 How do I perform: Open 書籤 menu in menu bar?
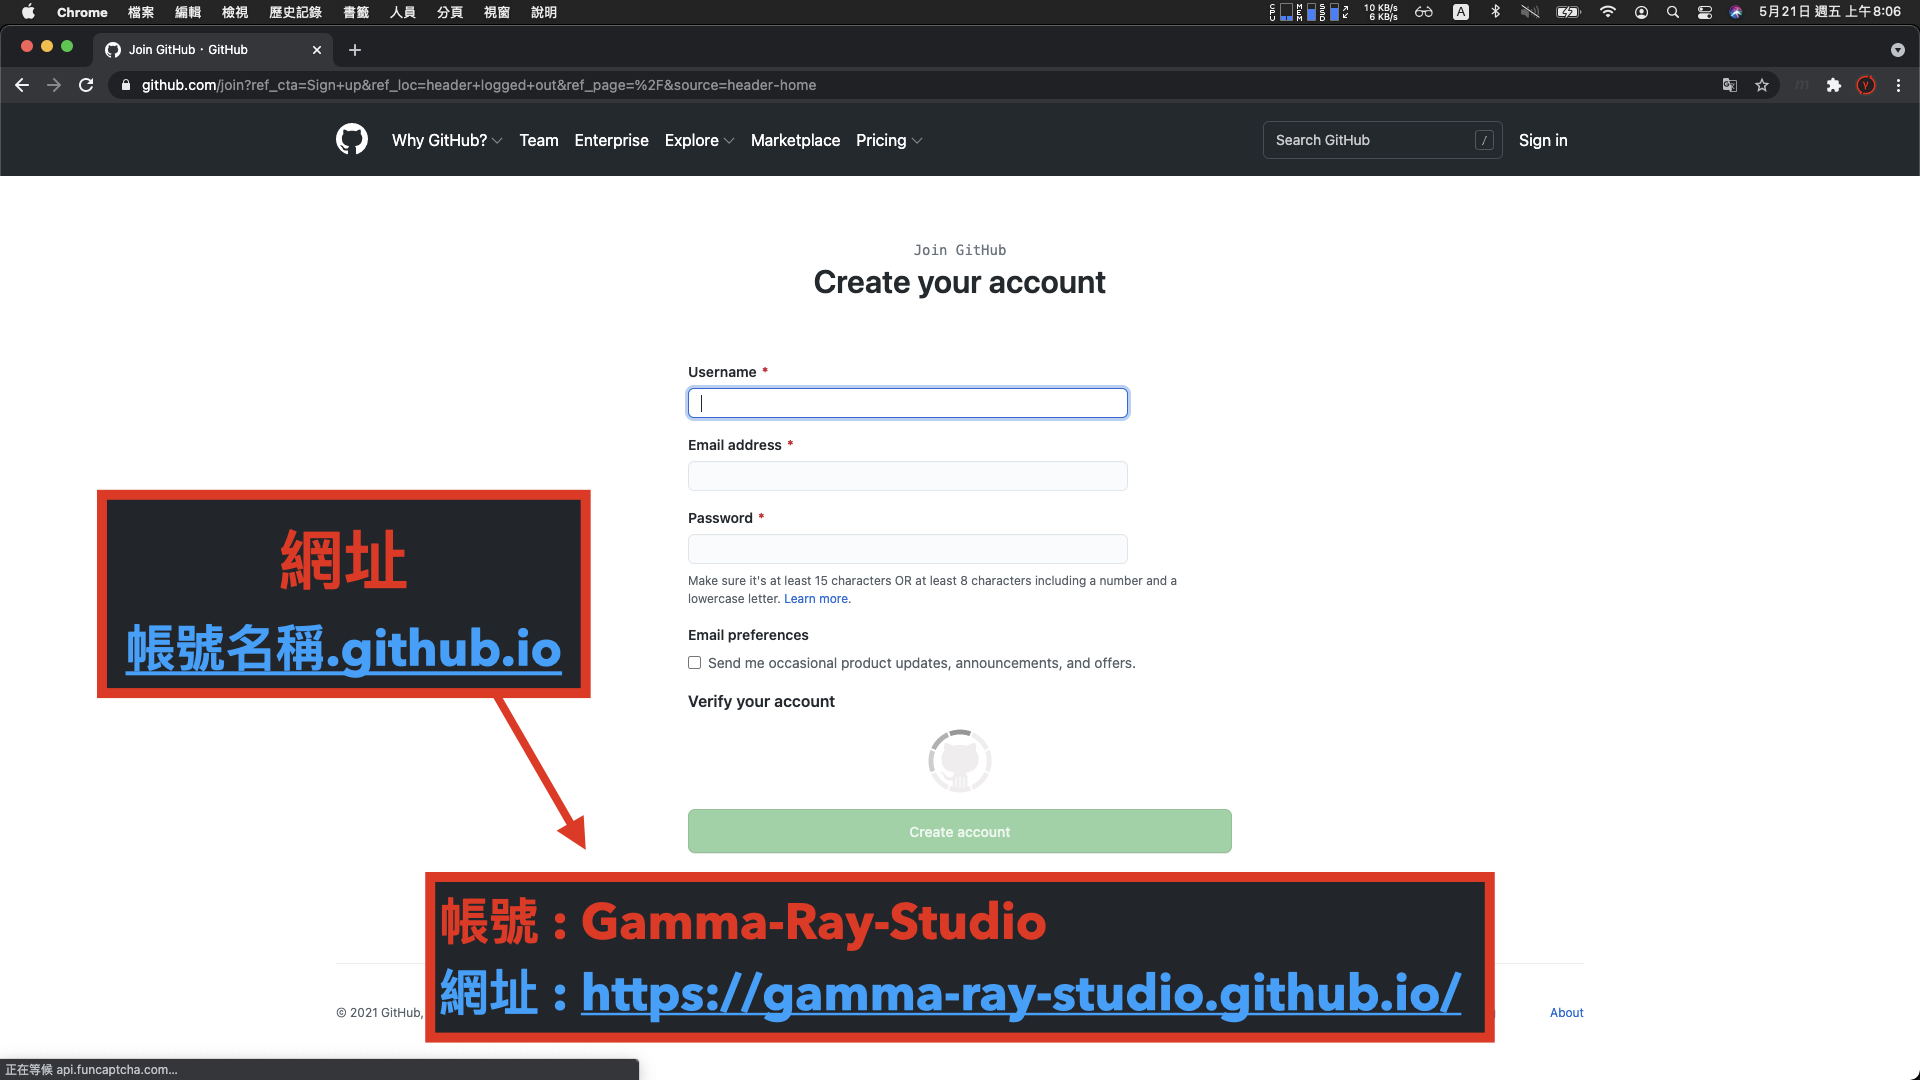tap(356, 12)
